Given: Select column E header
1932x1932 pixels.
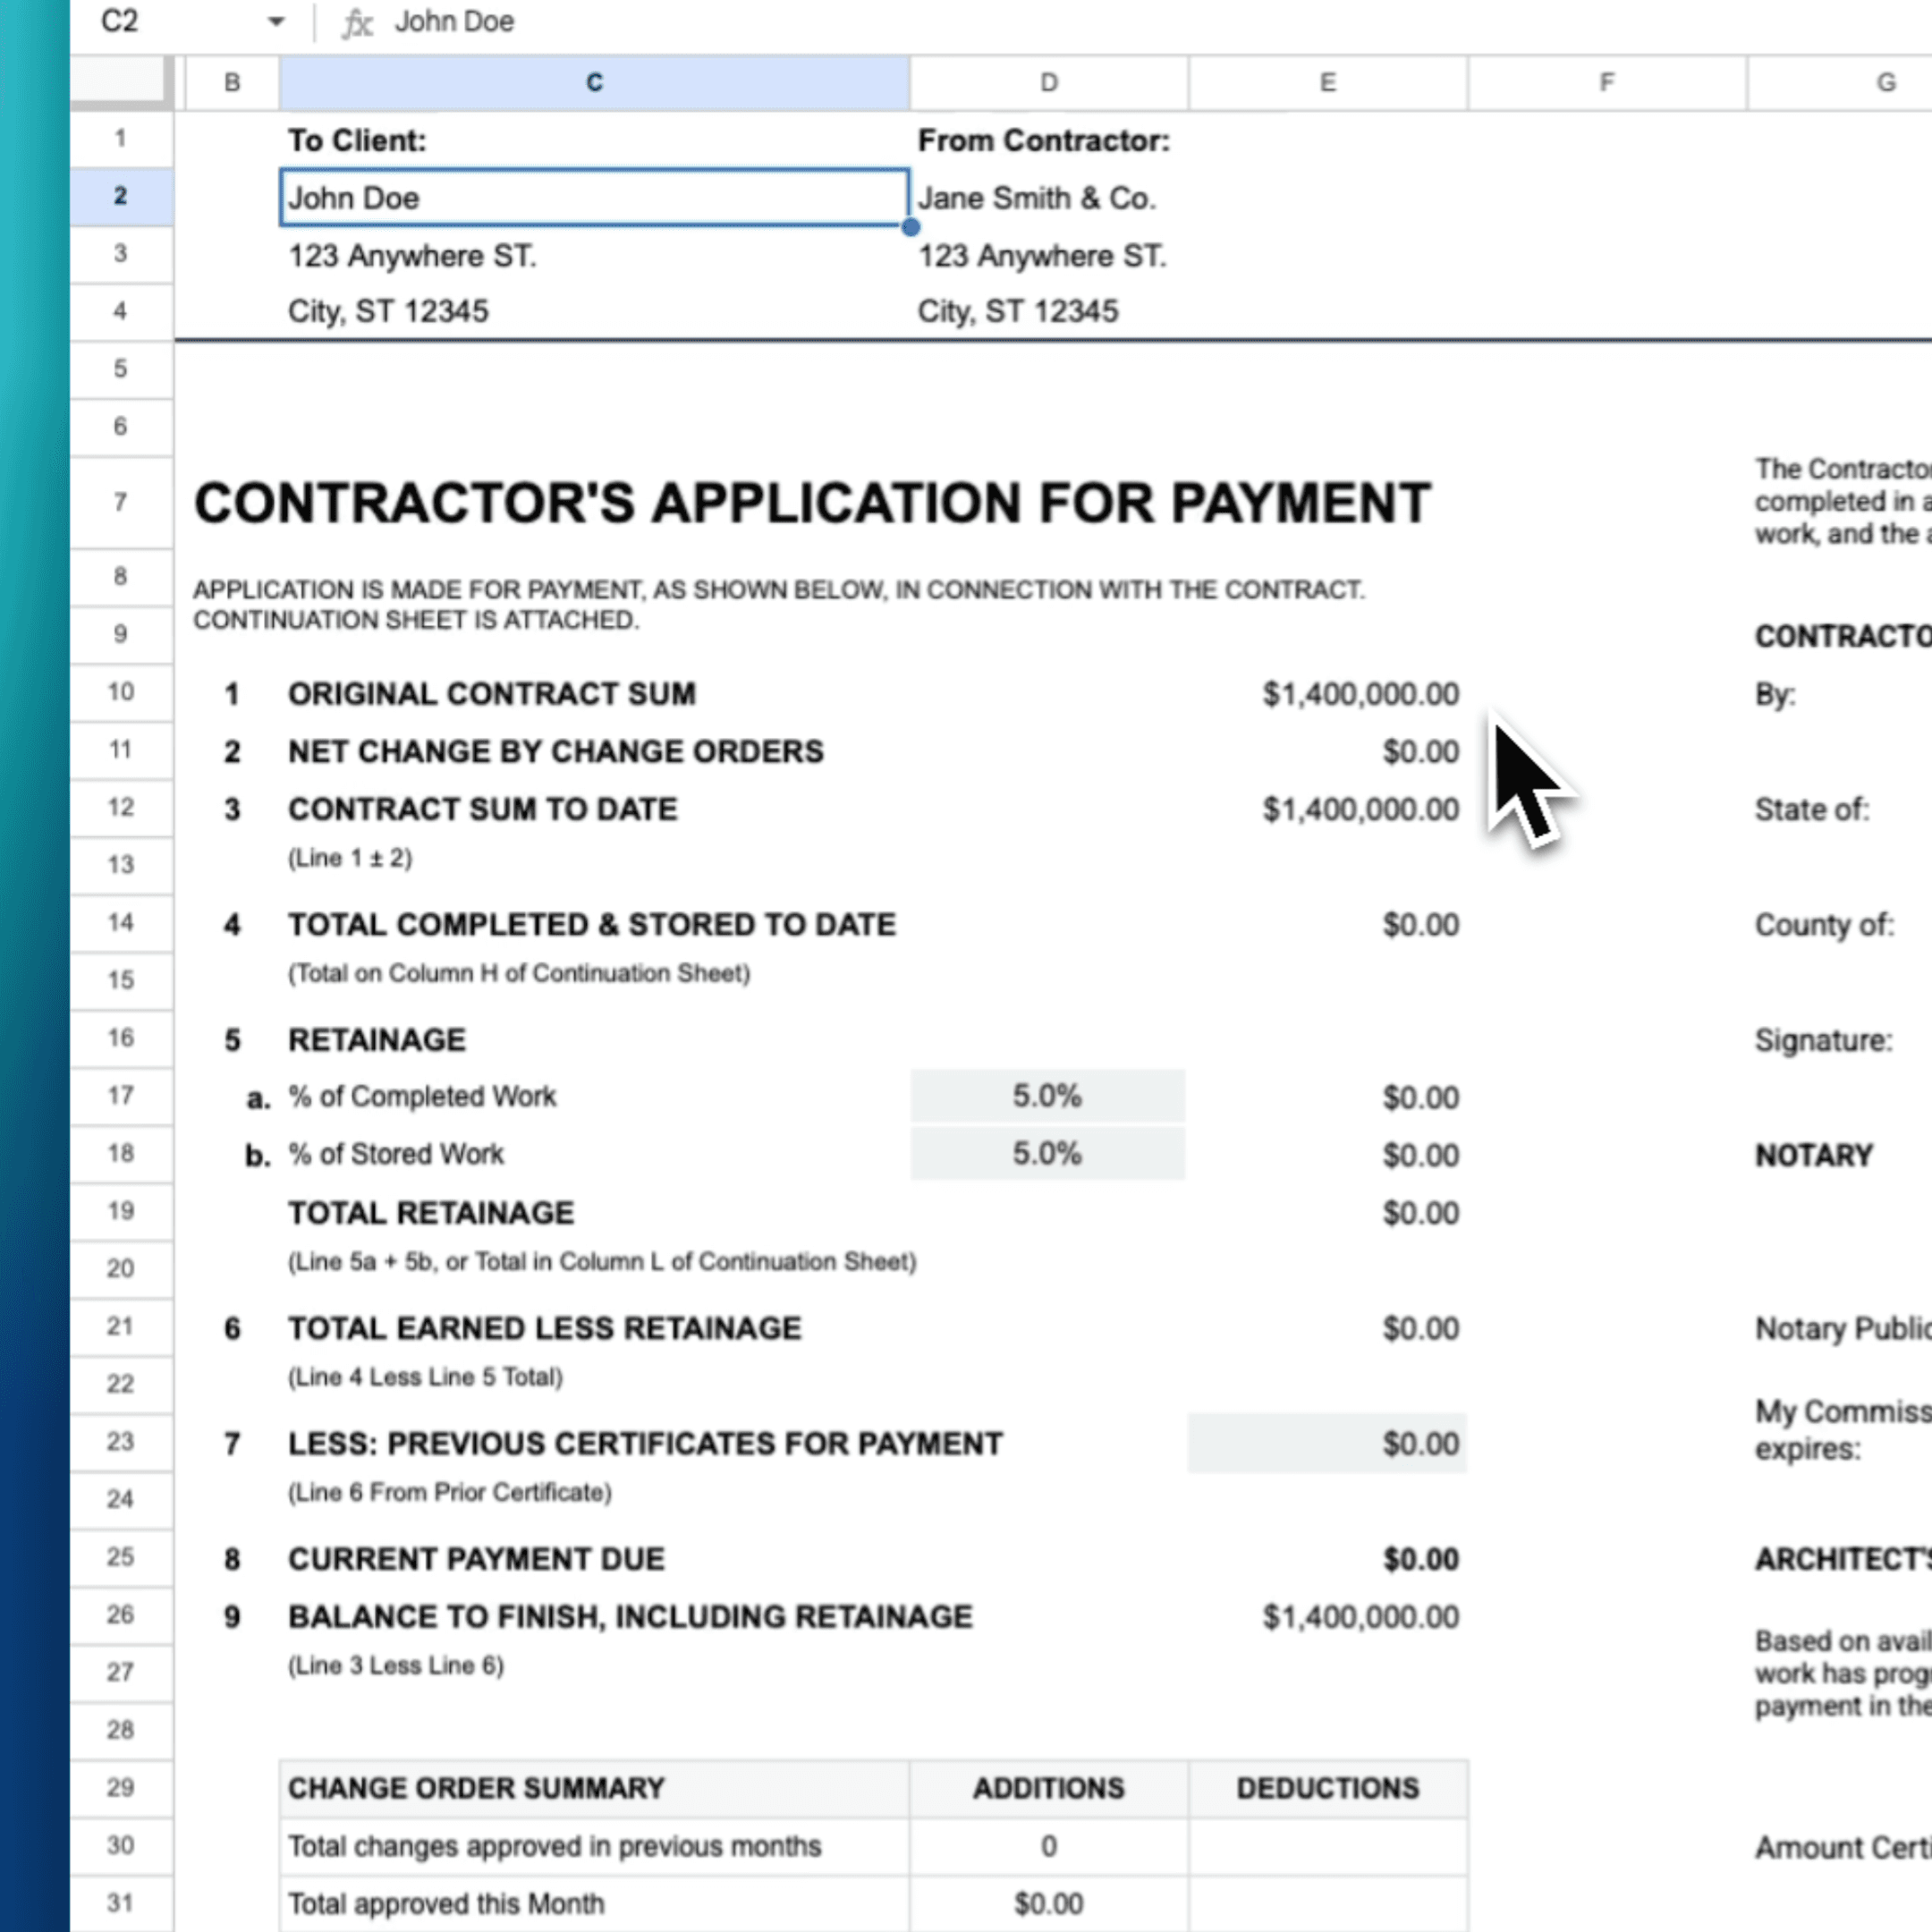Looking at the screenshot, I should click(x=1327, y=82).
